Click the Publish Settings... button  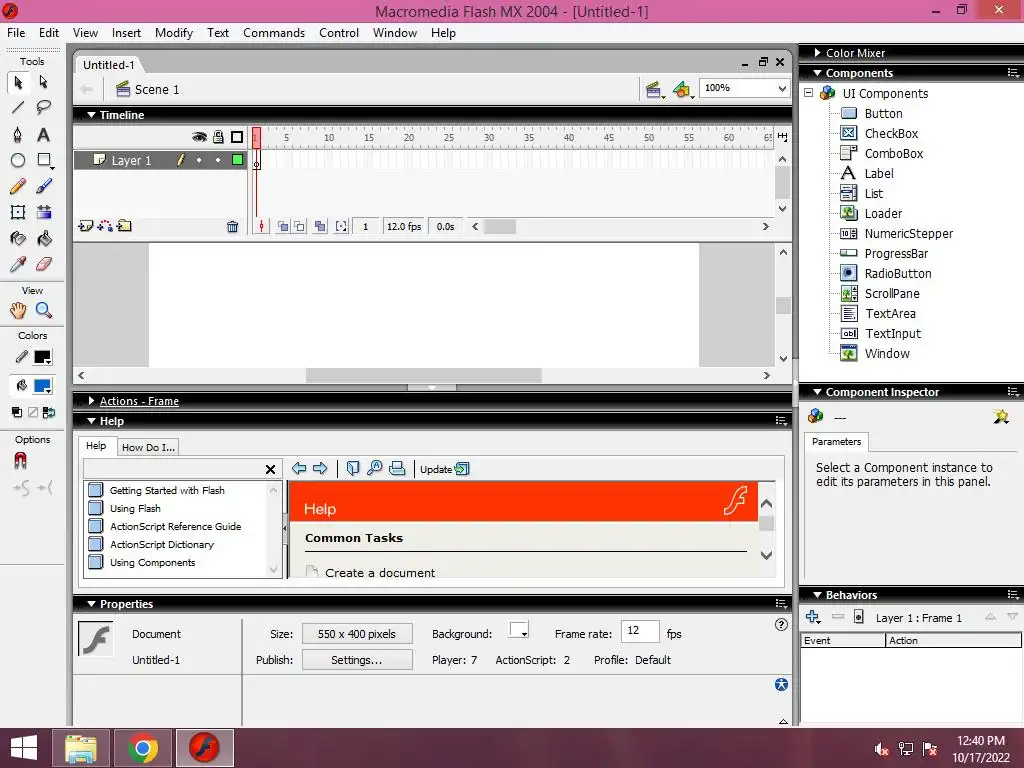pyautogui.click(x=357, y=660)
